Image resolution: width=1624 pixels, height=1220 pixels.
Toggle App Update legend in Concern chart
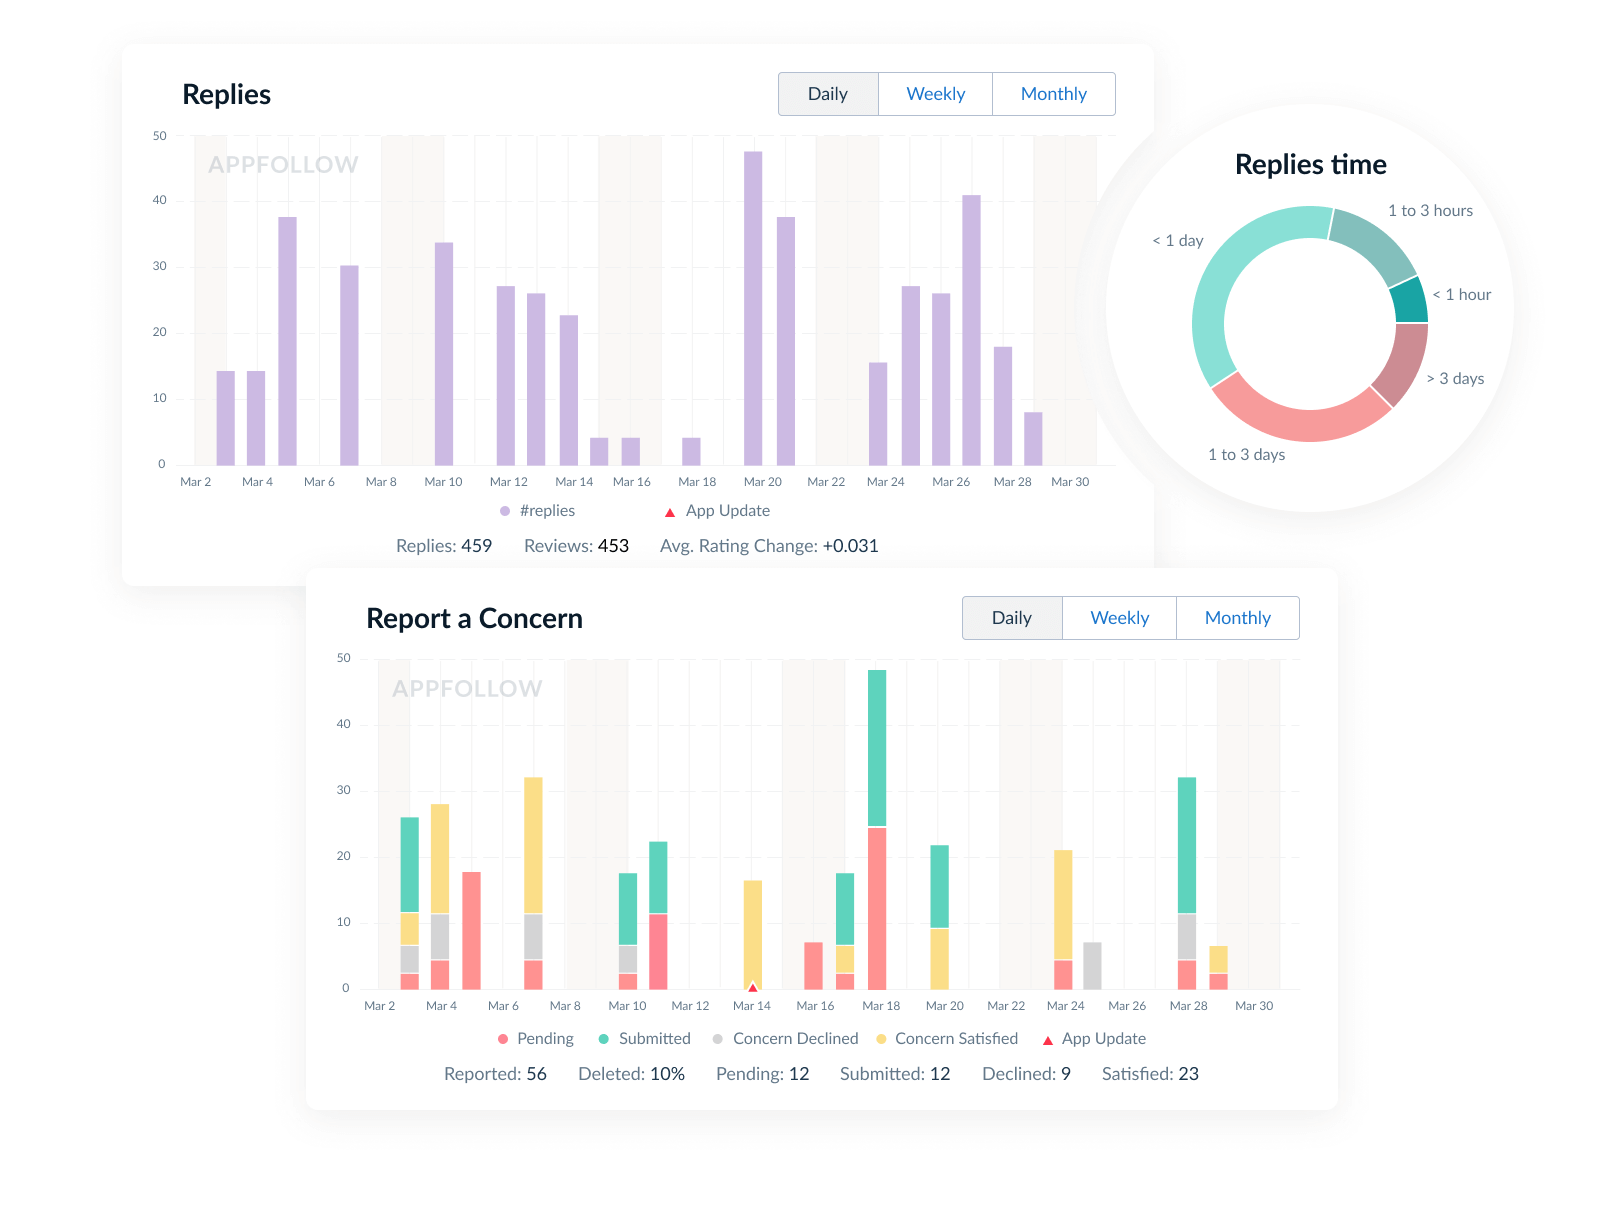click(1048, 1040)
